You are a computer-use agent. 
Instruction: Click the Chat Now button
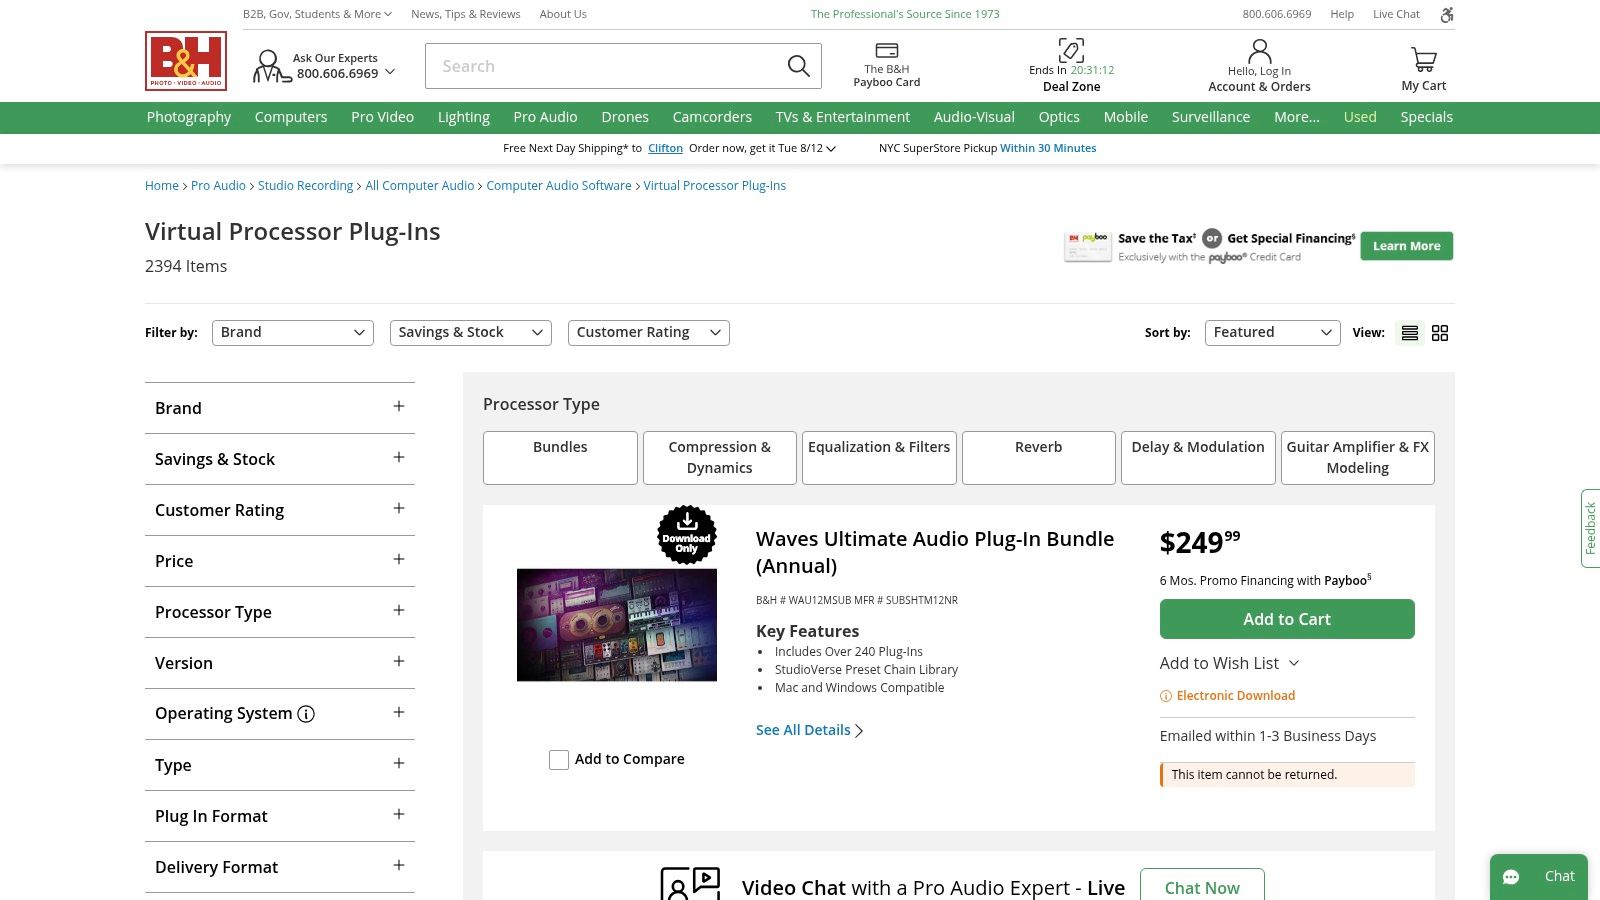(1202, 887)
